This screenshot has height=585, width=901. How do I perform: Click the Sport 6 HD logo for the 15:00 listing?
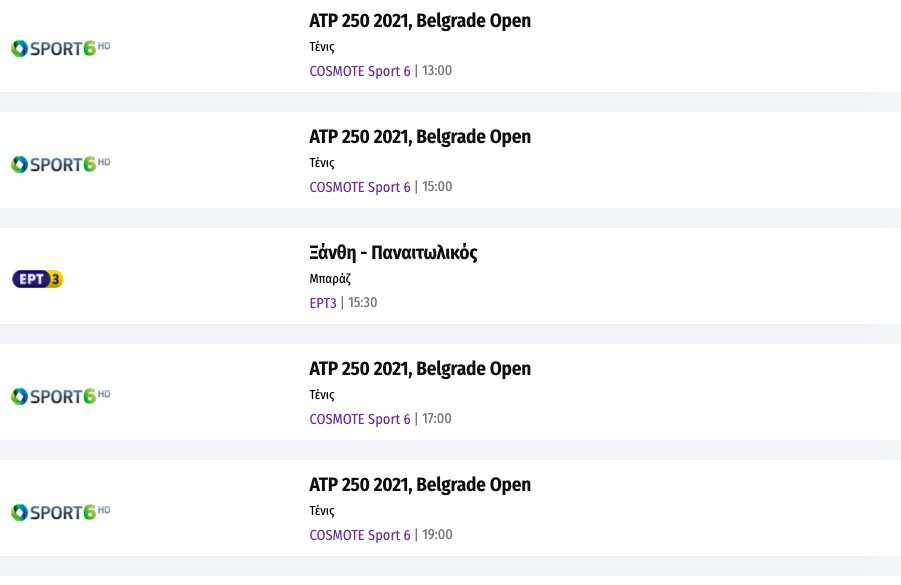[x=60, y=164]
